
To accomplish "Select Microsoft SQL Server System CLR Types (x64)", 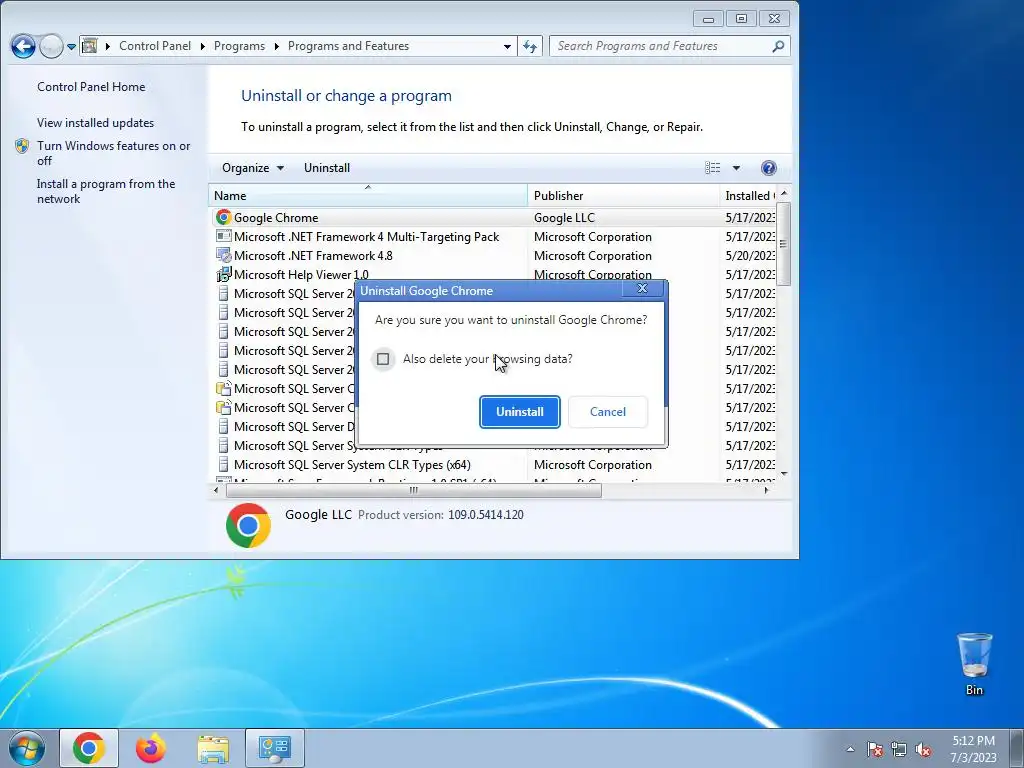I will [x=352, y=464].
